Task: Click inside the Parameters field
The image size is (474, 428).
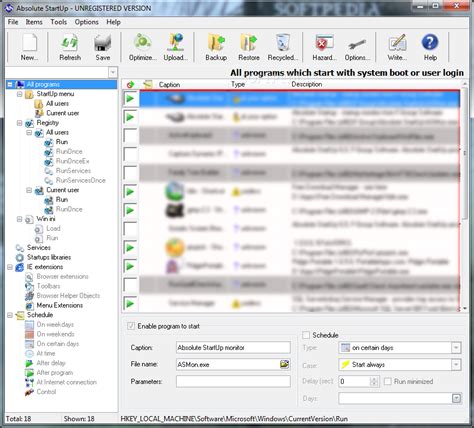Action: click(x=233, y=381)
